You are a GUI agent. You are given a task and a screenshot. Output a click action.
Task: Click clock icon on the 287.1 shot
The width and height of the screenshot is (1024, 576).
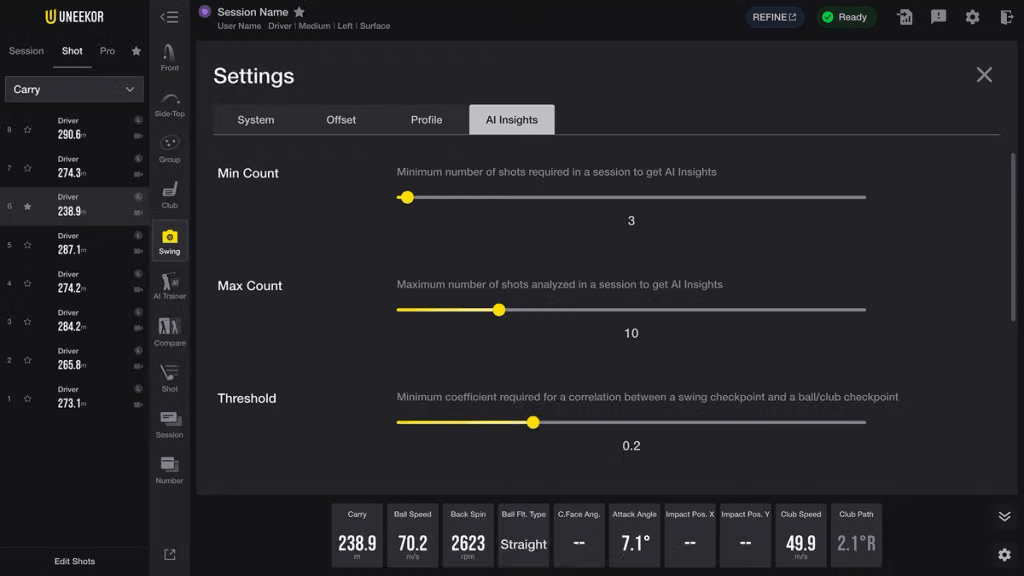pyautogui.click(x=138, y=236)
